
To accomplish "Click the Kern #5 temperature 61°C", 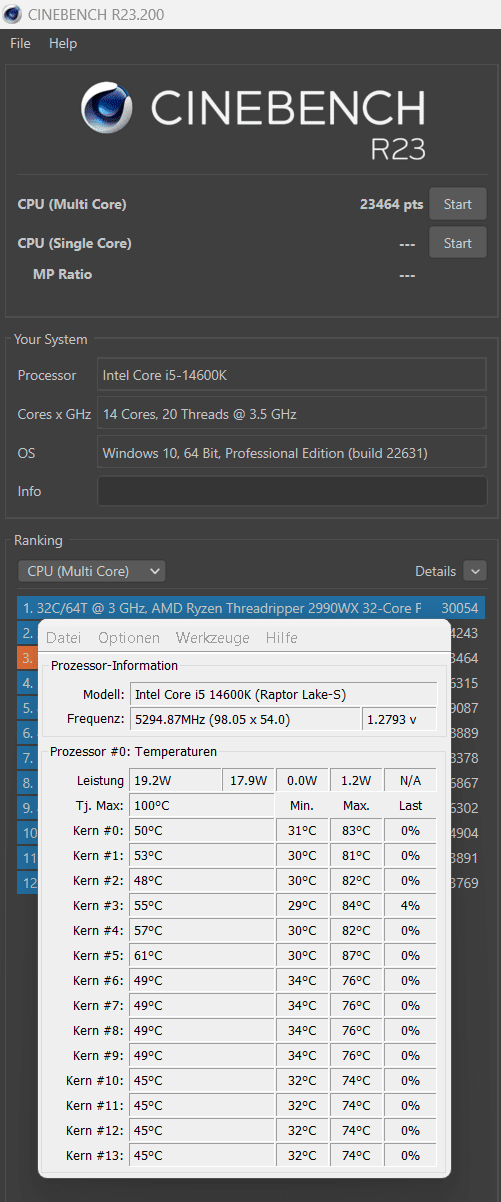I will coord(201,955).
